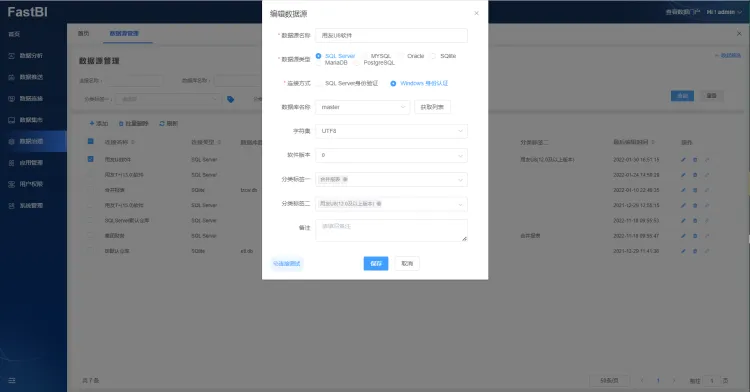Select the SQL Server radio button
This screenshot has width=750, height=392.
[319, 56]
